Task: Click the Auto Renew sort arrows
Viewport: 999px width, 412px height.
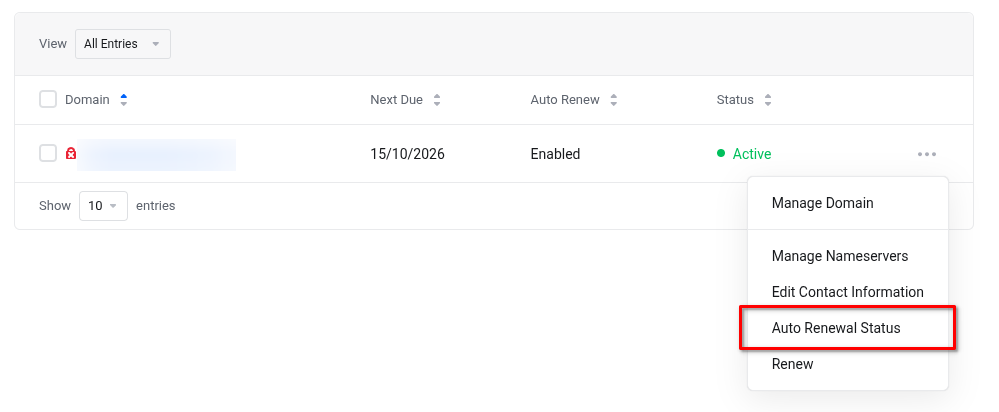Action: pos(614,100)
